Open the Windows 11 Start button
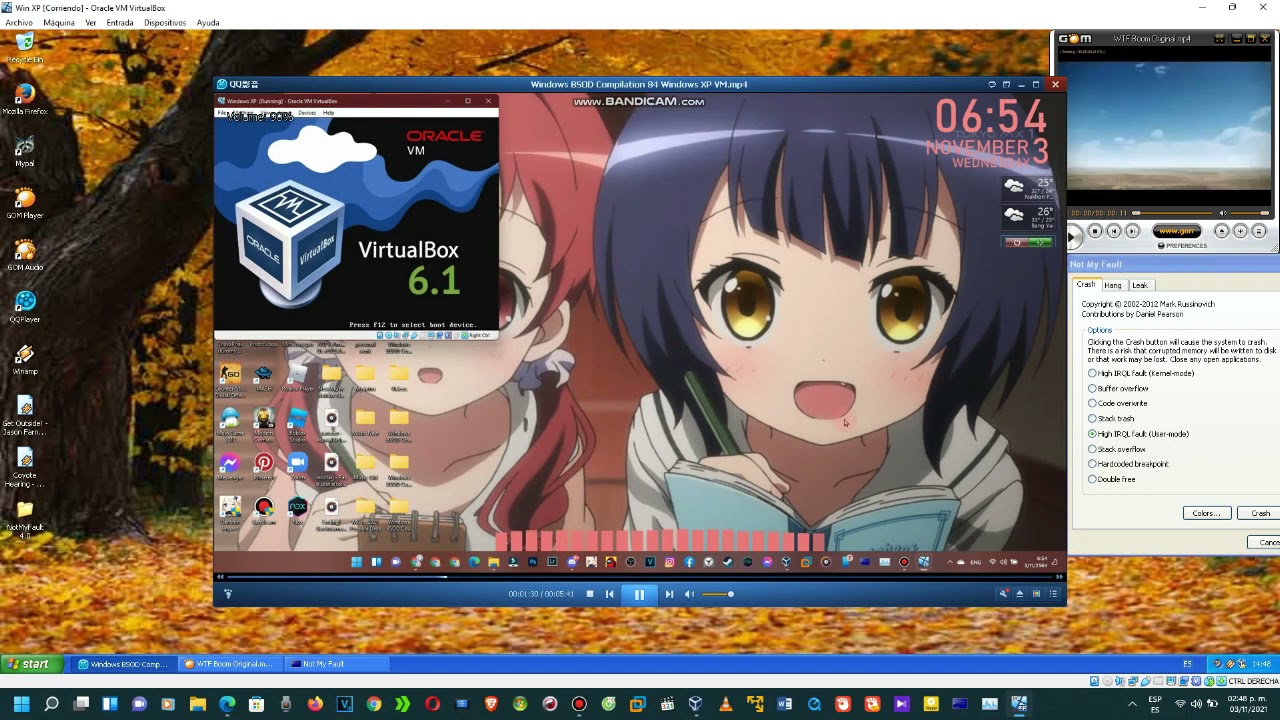The image size is (1280, 720). coord(22,704)
